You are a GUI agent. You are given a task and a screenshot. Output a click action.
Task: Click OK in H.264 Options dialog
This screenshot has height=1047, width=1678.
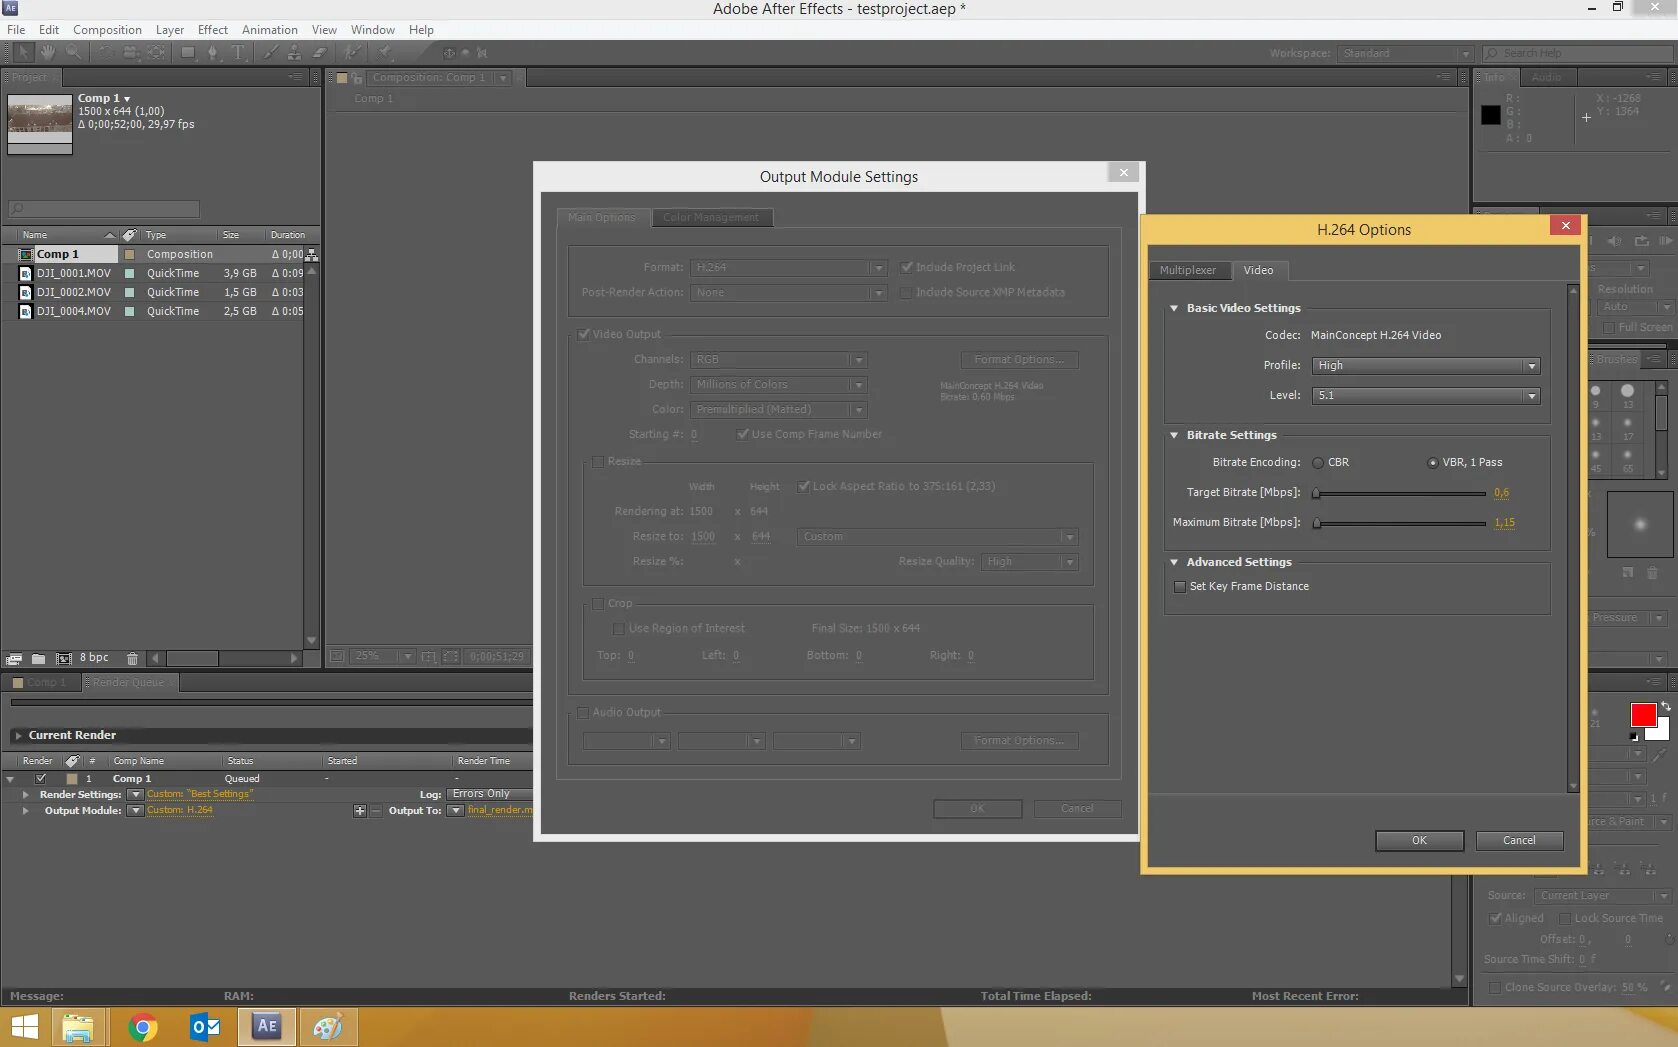1419,841
